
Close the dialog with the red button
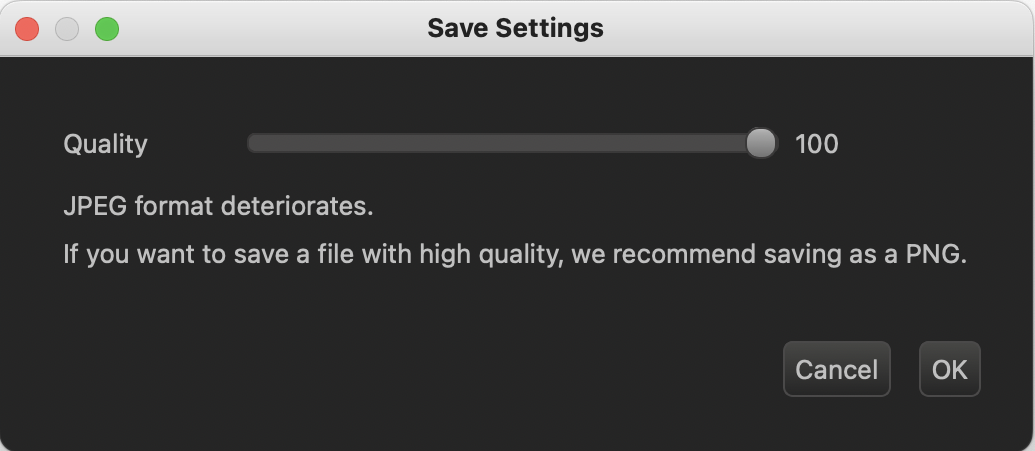[27, 29]
